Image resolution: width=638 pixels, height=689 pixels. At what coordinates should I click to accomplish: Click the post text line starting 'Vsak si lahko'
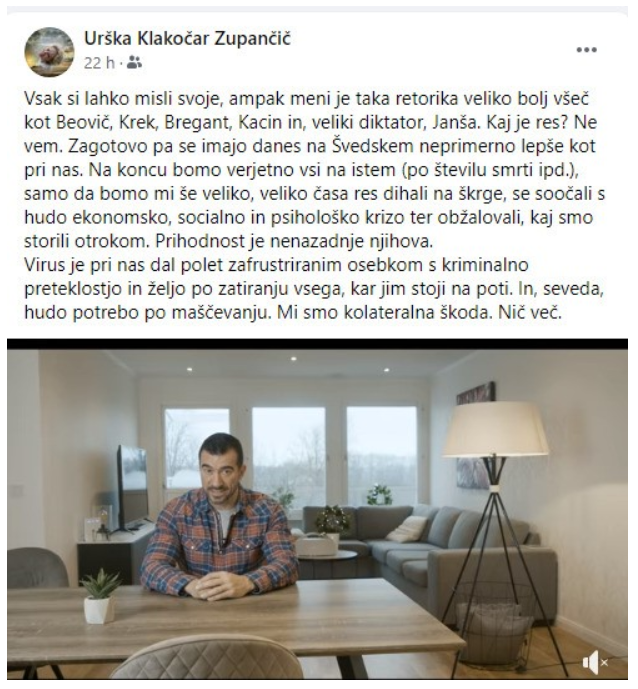click(x=306, y=98)
